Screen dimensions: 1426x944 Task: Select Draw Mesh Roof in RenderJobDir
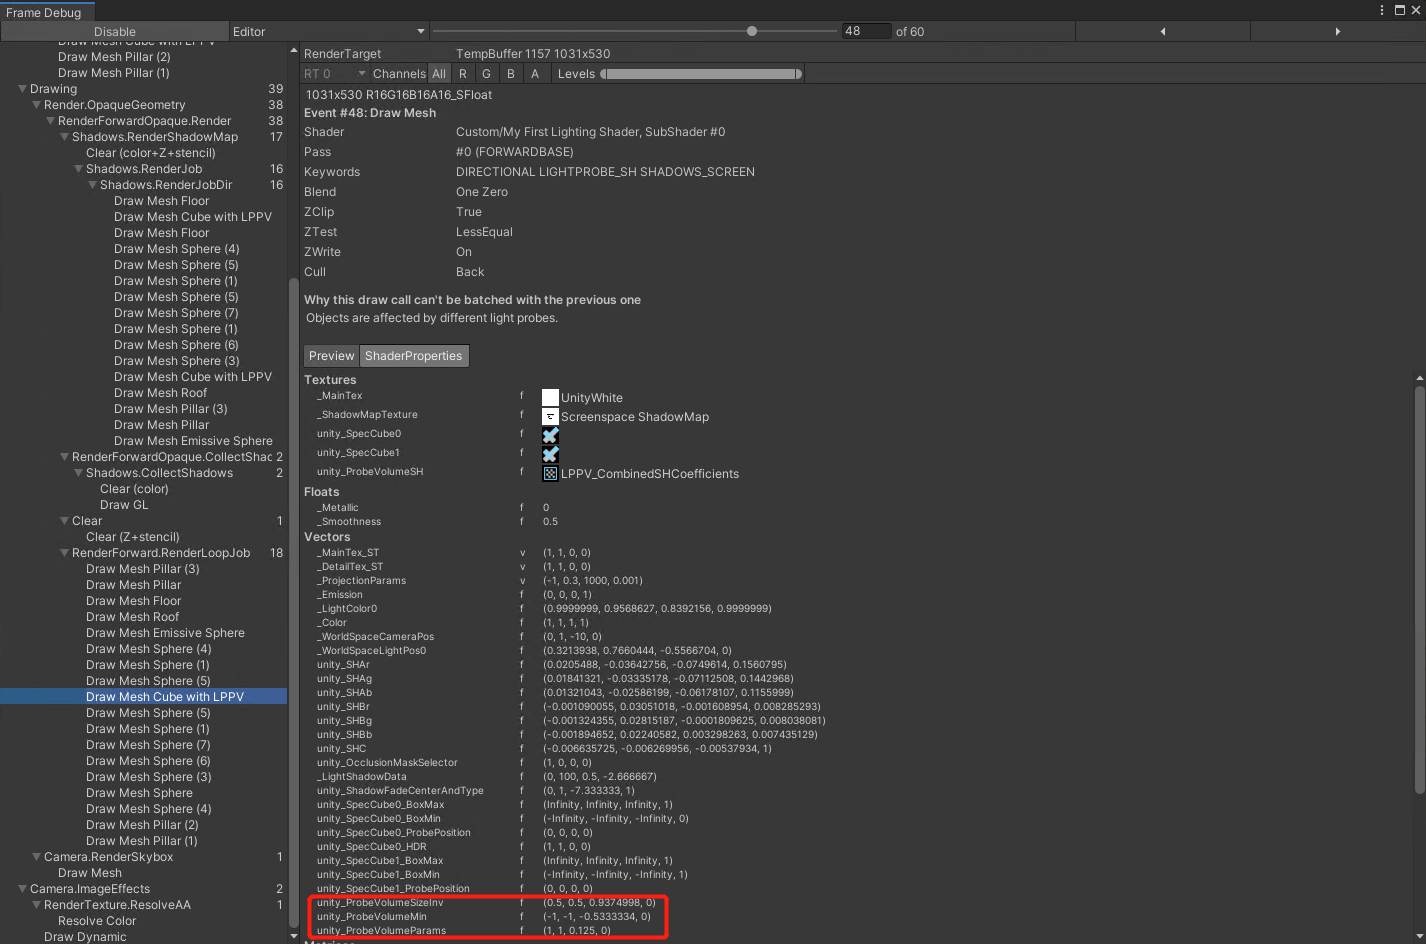point(161,393)
